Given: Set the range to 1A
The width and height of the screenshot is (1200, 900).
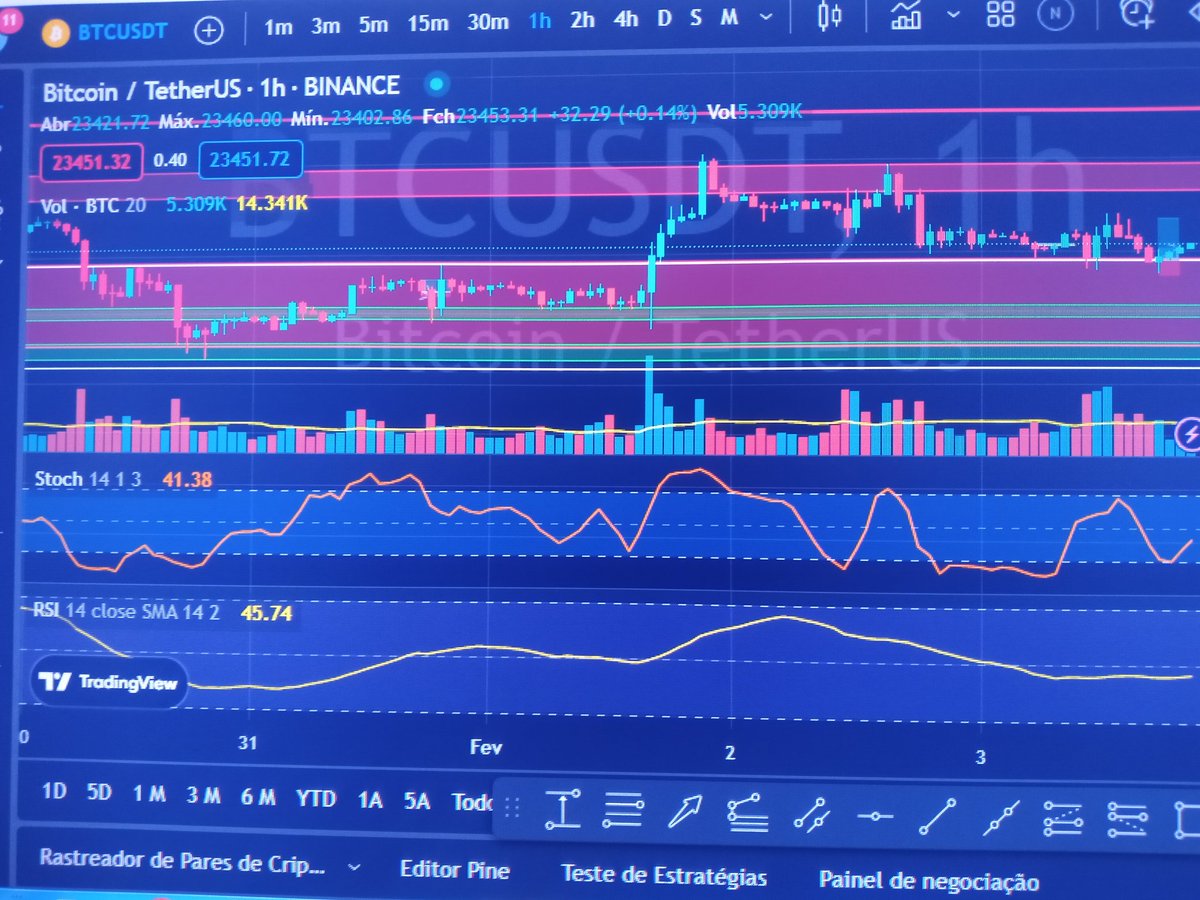Looking at the screenshot, I should pyautogui.click(x=370, y=799).
